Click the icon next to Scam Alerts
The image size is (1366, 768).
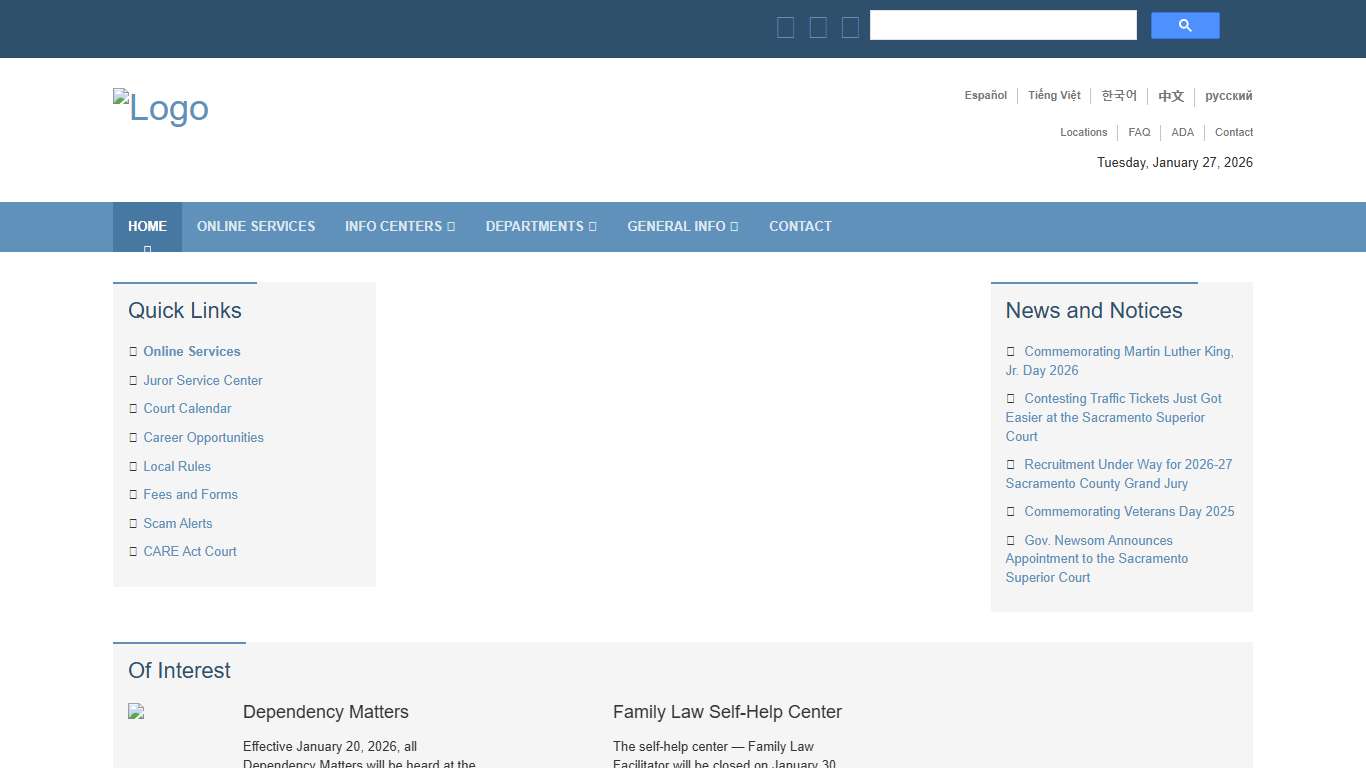pos(133,523)
